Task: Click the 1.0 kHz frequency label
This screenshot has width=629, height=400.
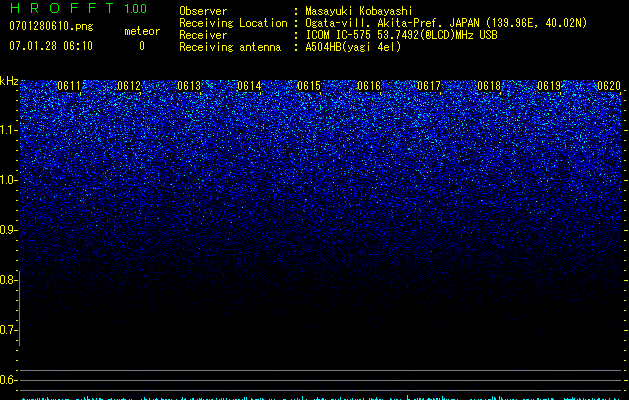Action: (x=8, y=180)
